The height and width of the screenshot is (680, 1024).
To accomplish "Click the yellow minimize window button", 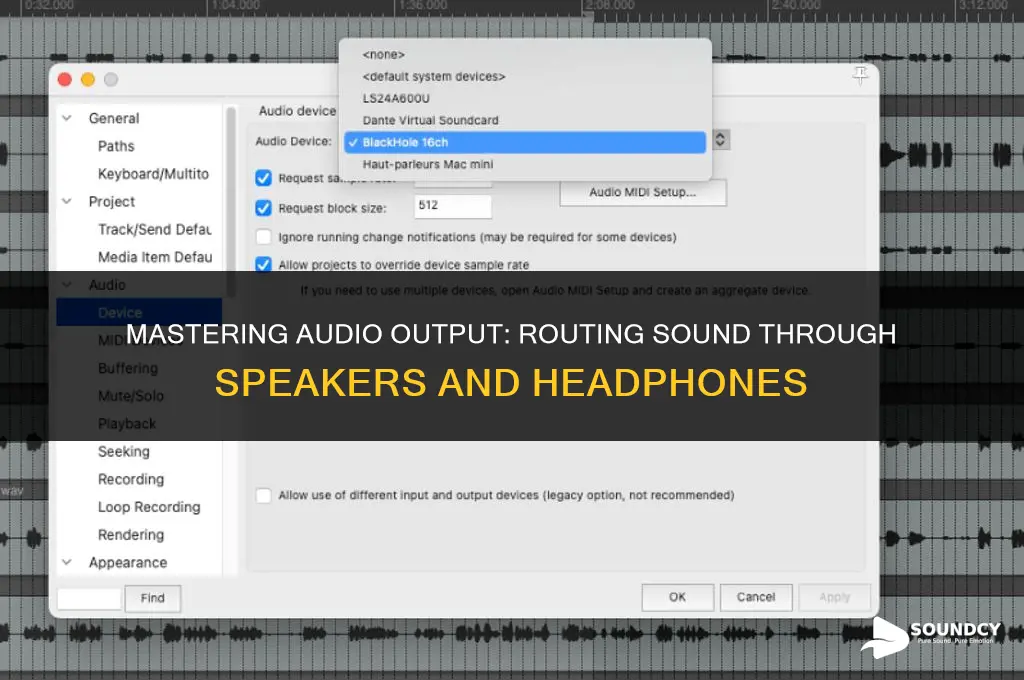I will tap(88, 80).
